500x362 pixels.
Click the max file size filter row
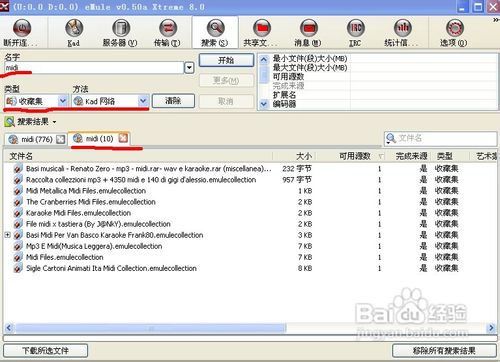click(x=383, y=68)
